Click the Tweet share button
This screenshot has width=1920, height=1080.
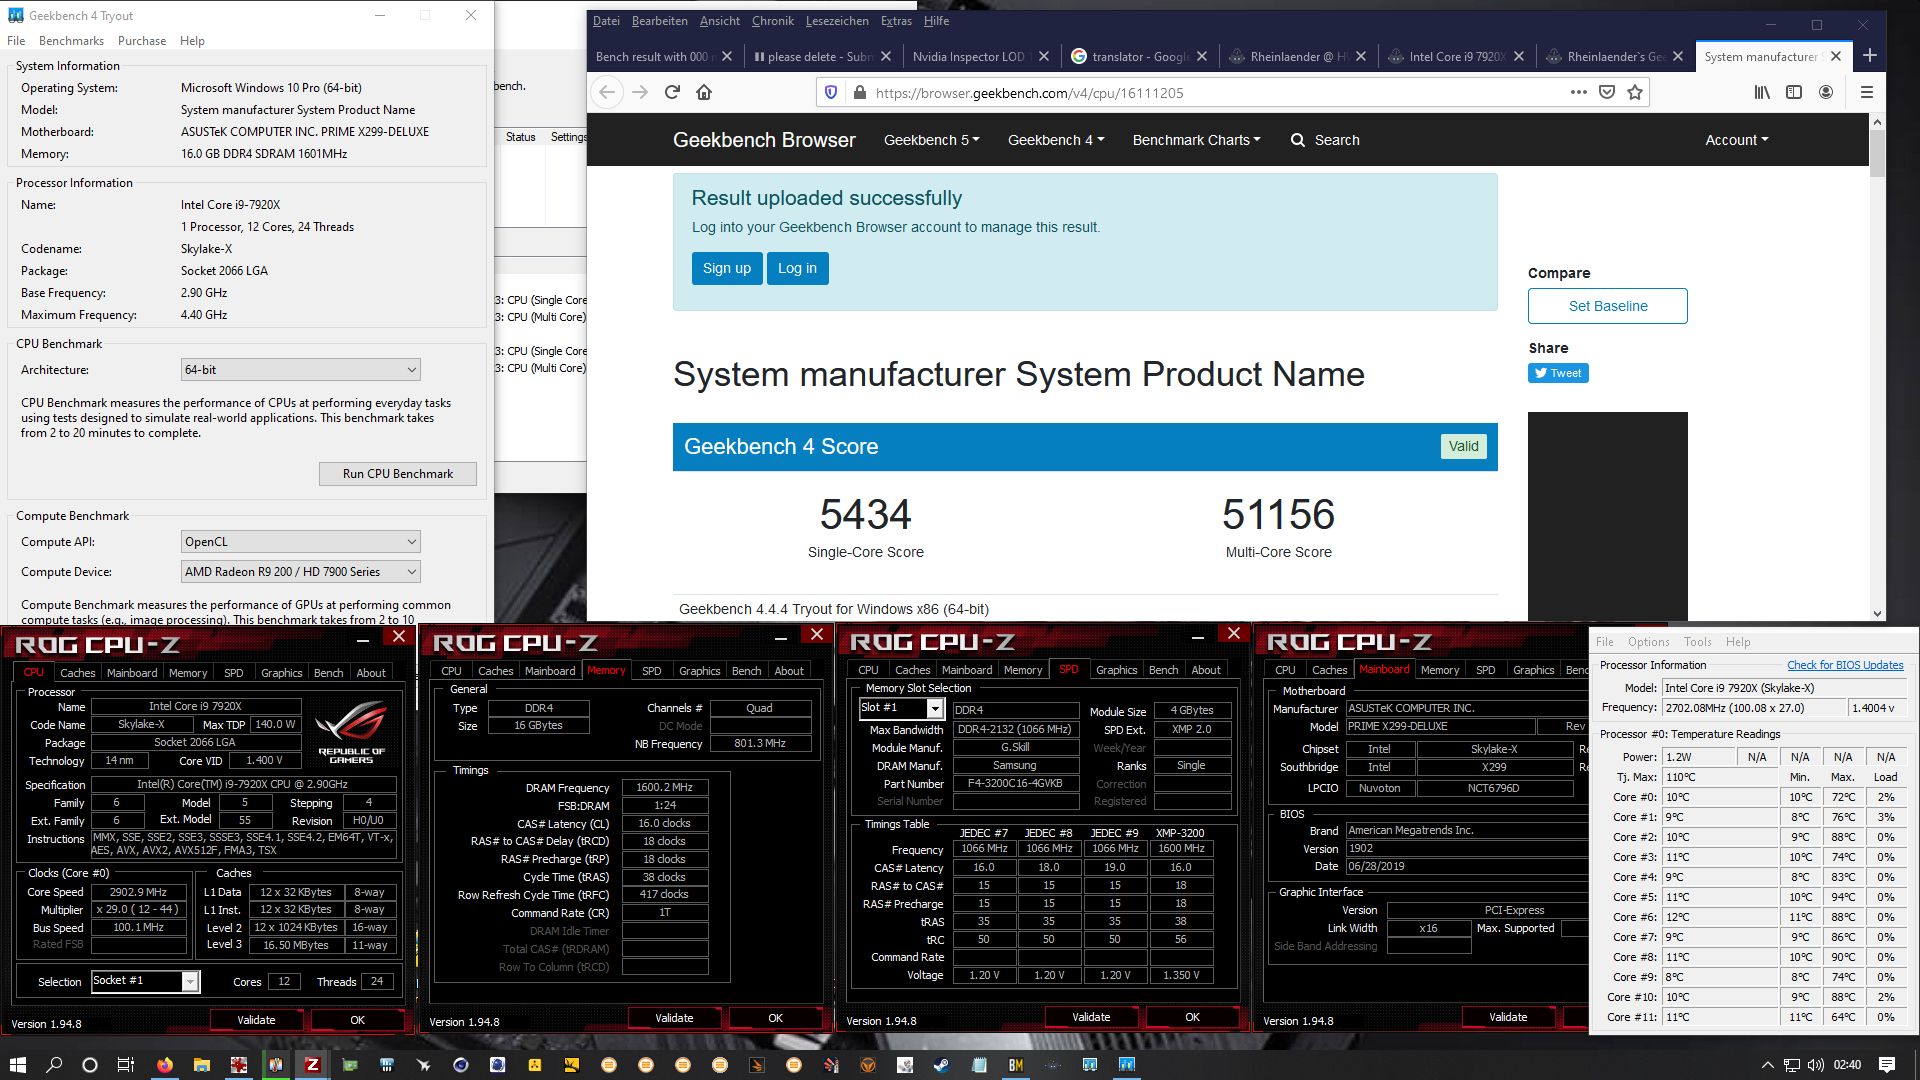point(1558,373)
